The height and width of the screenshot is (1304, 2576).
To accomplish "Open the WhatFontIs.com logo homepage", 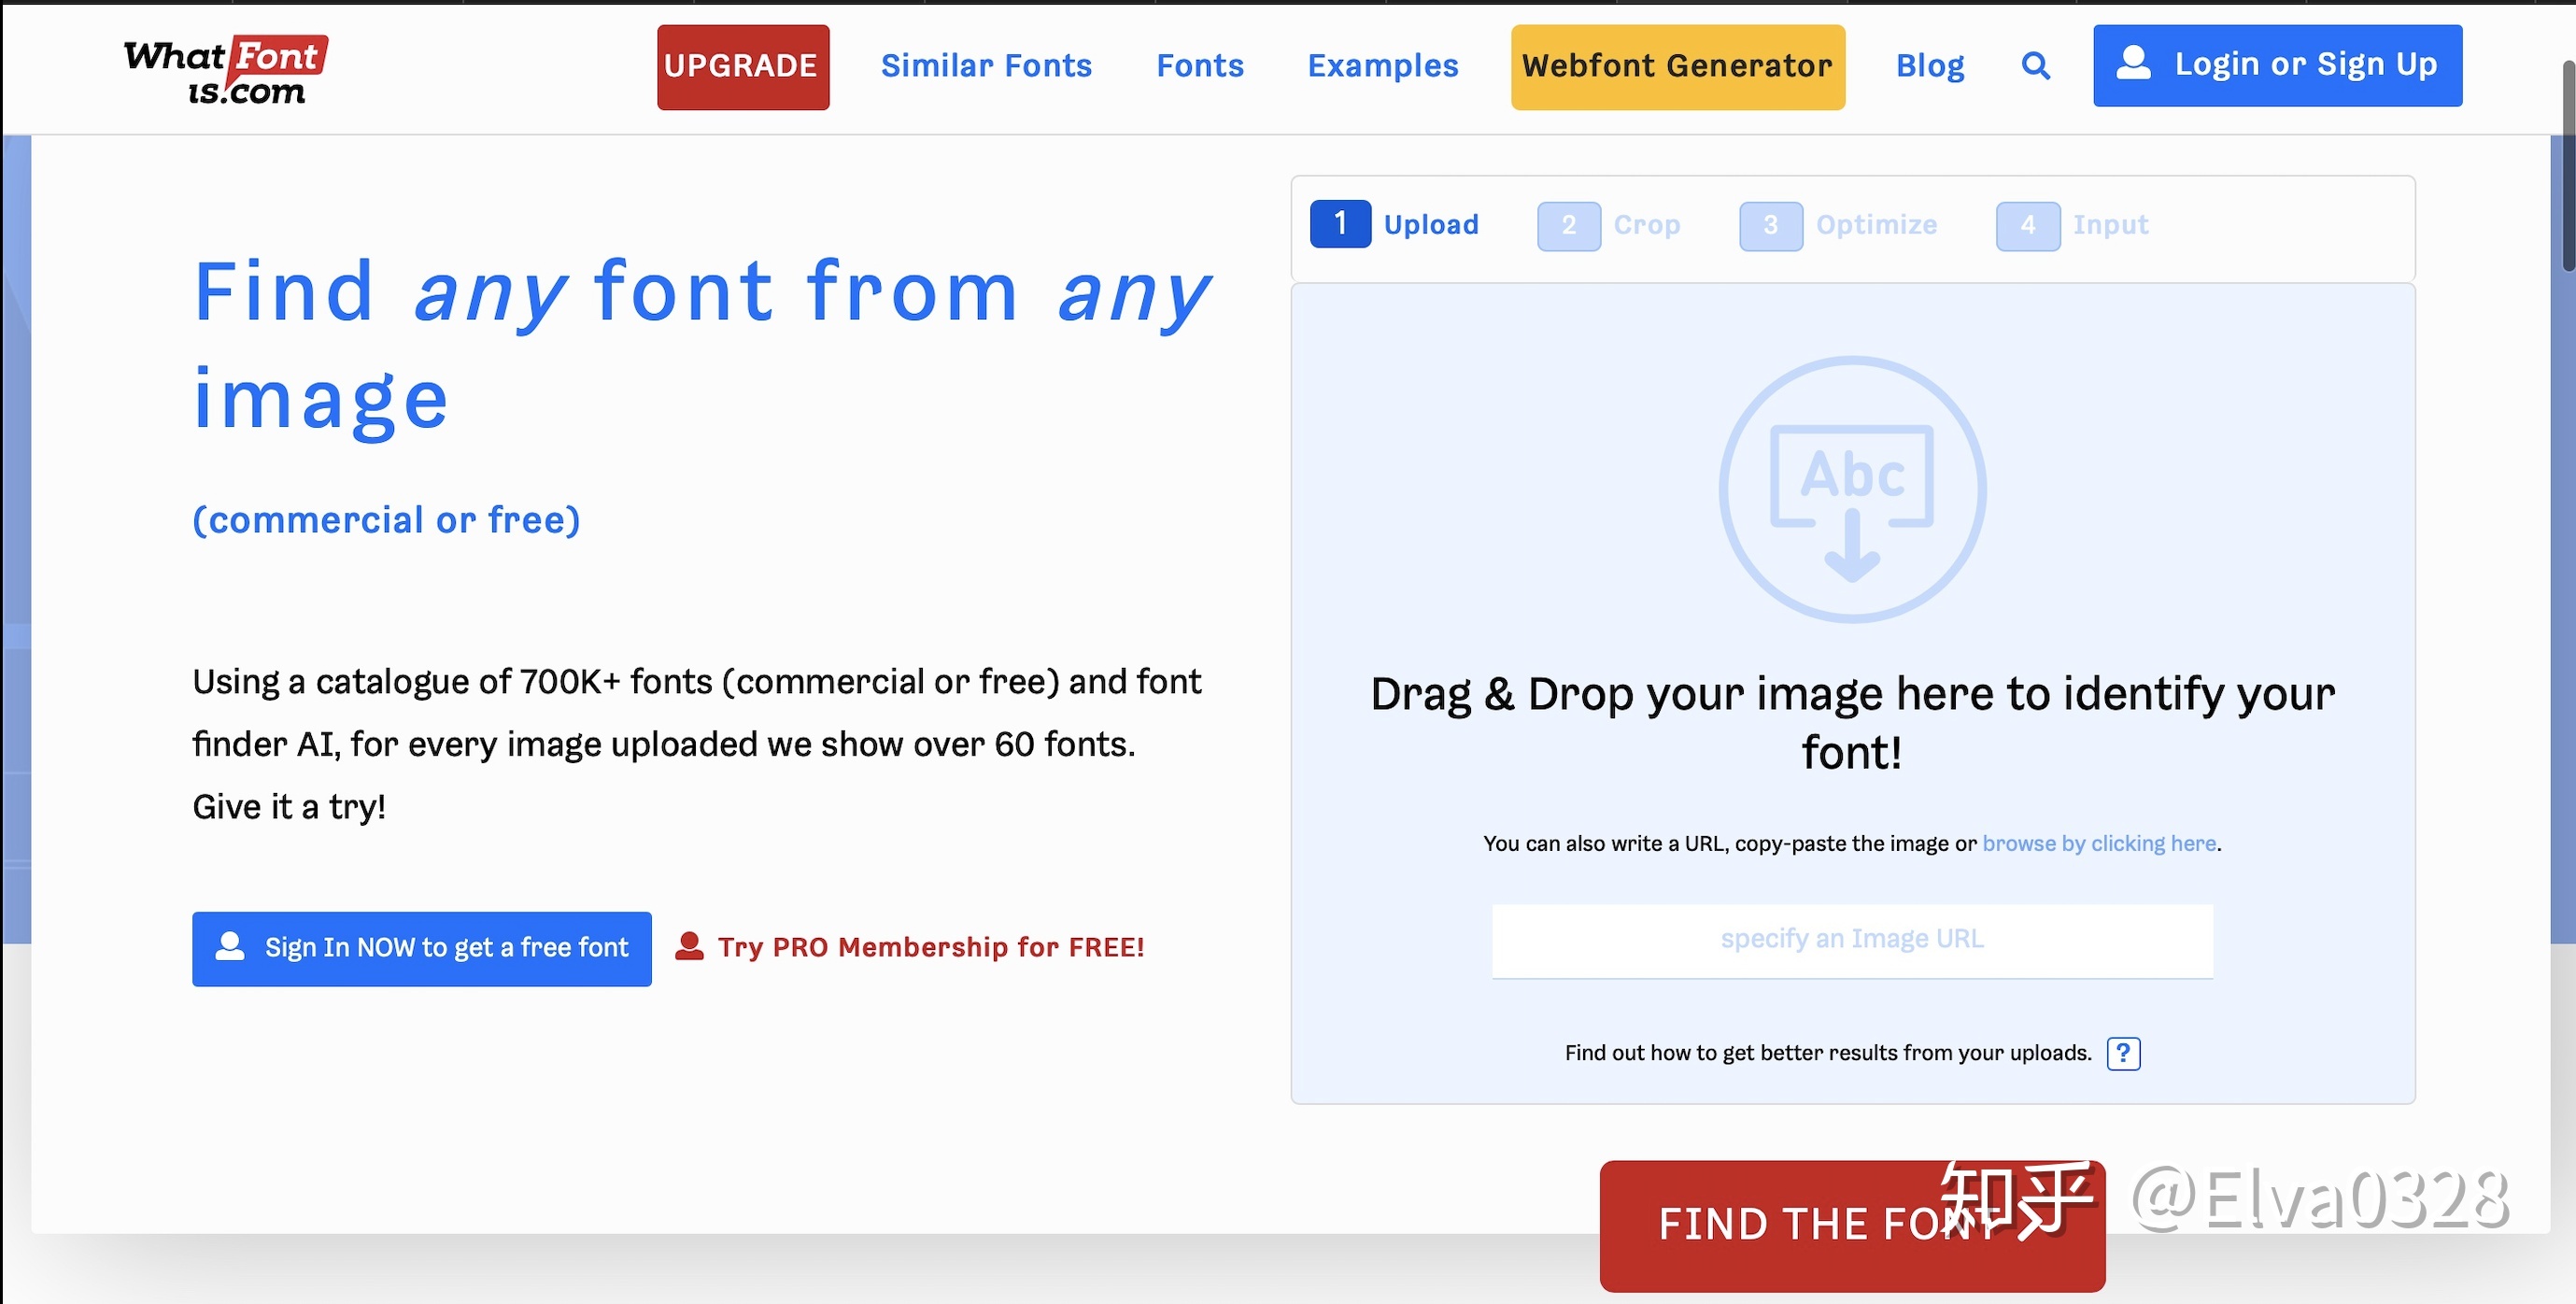I will pyautogui.click(x=226, y=70).
